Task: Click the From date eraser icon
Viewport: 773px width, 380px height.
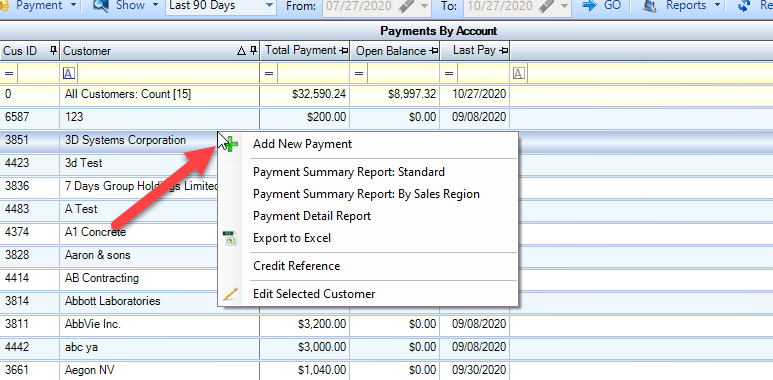Action: coord(407,6)
